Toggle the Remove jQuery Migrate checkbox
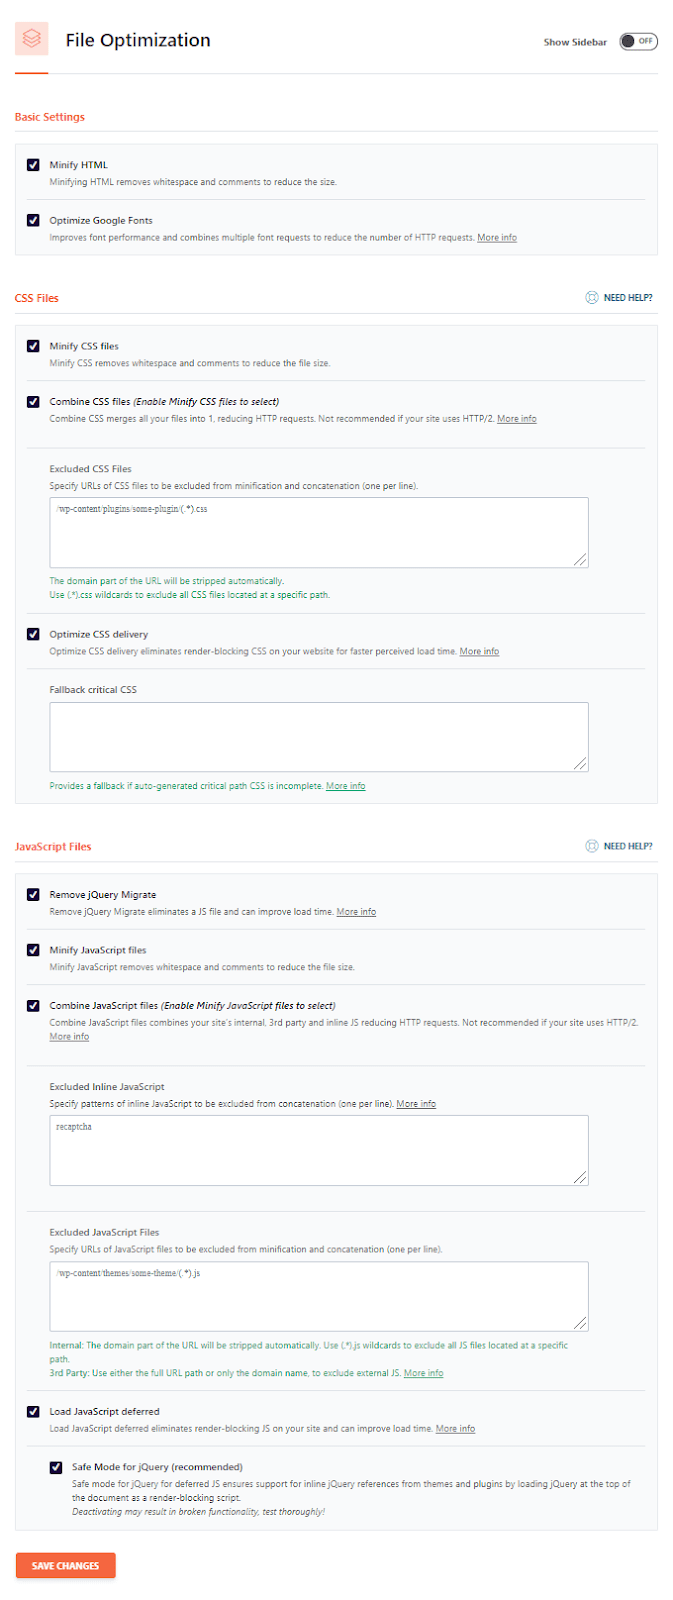673x1600 pixels. coord(33,894)
